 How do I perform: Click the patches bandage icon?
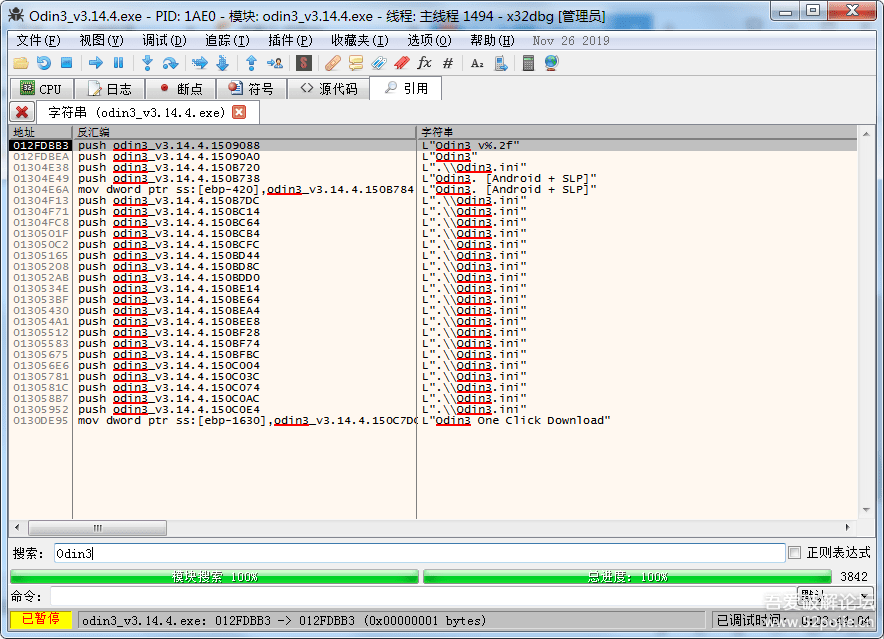pyautogui.click(x=333, y=63)
